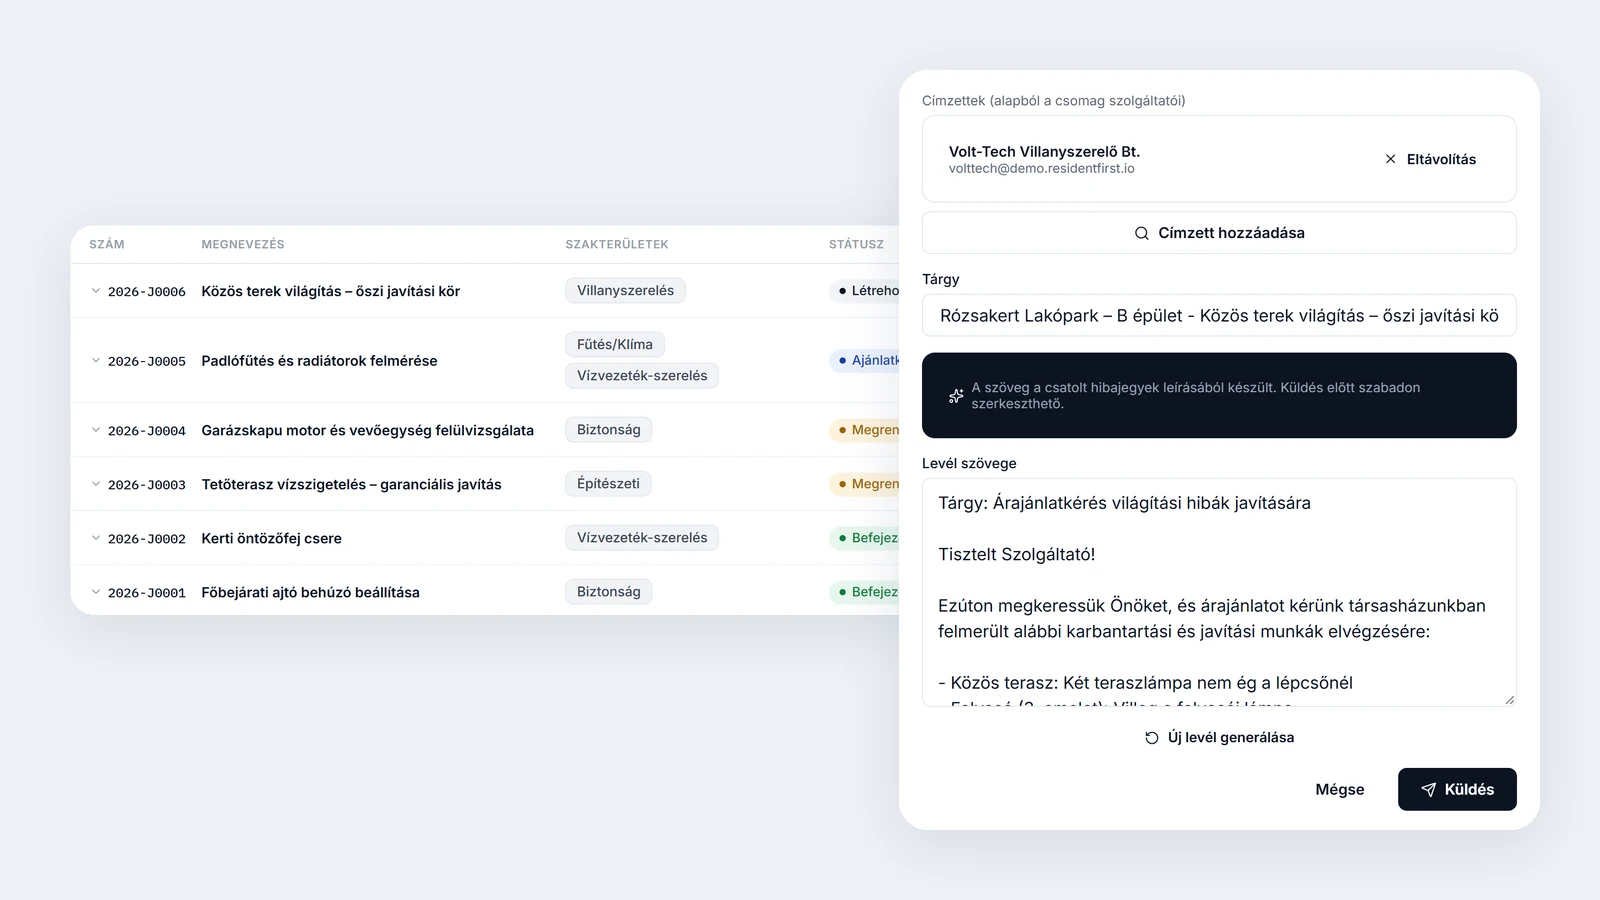Sort by the SZÁM column header
Viewport: 1600px width, 900px height.
[x=107, y=244]
